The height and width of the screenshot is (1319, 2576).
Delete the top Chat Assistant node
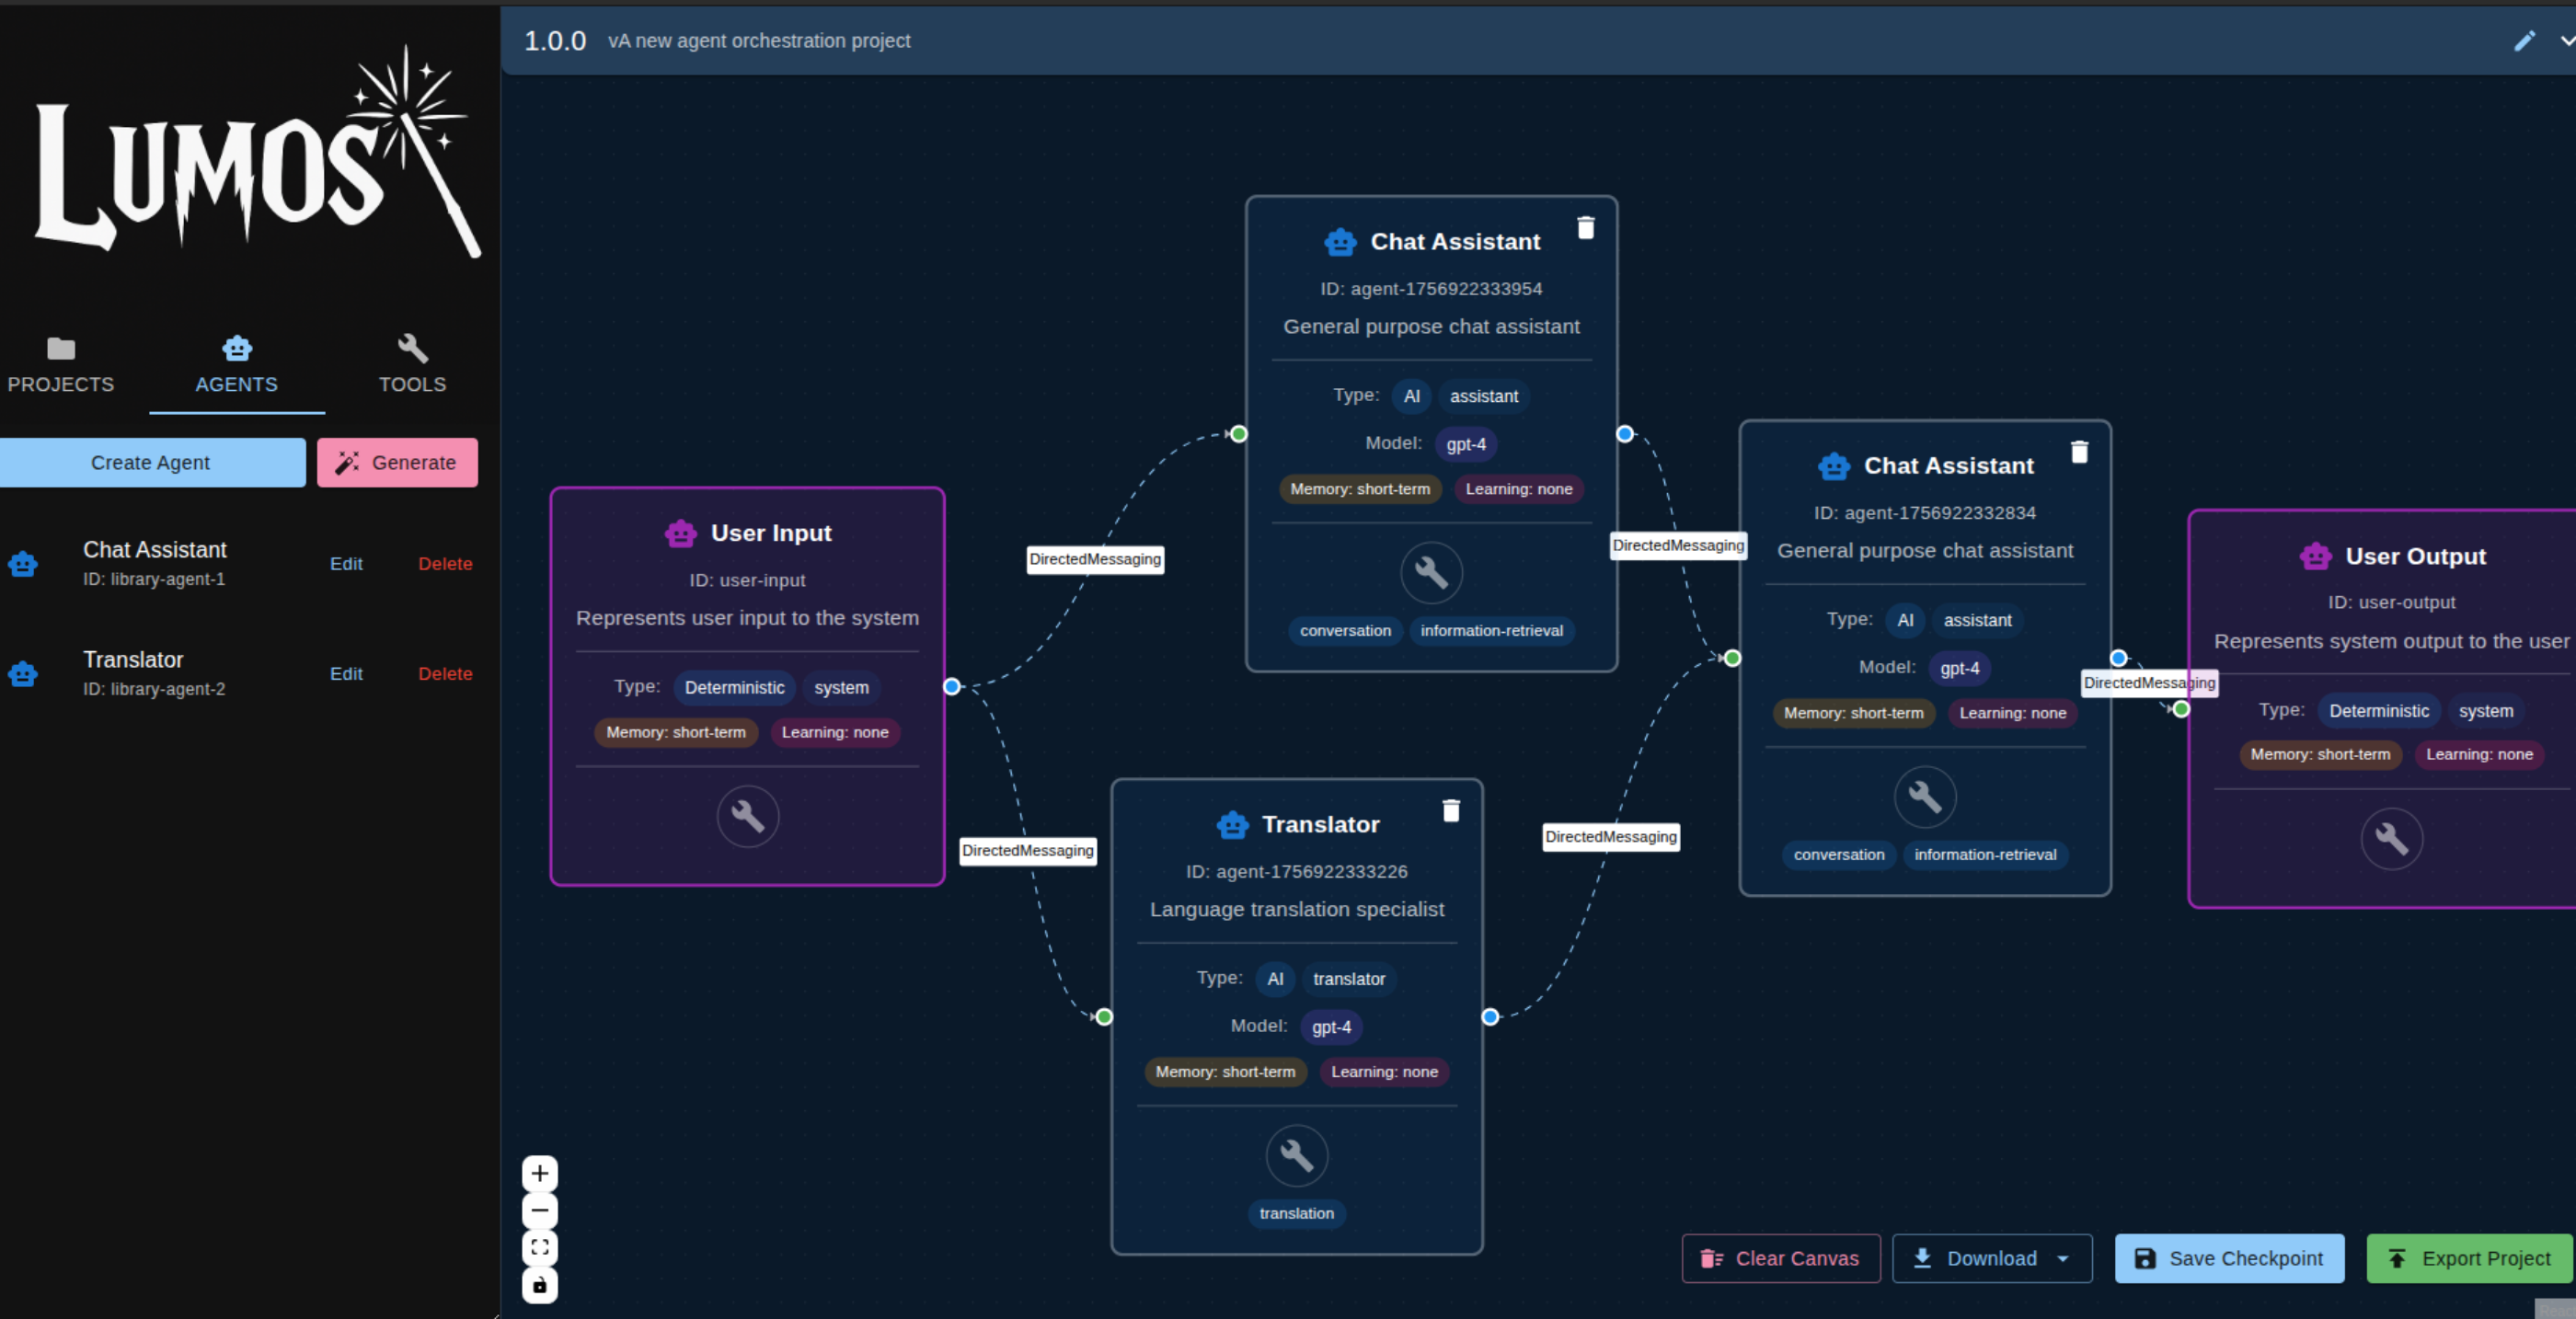[1585, 228]
